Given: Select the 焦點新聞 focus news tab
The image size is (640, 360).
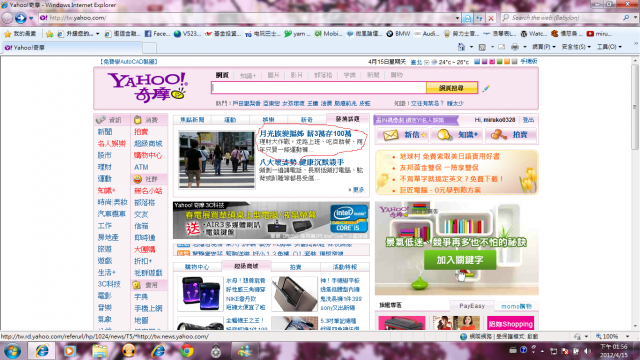Looking at the screenshot, I should tap(192, 120).
